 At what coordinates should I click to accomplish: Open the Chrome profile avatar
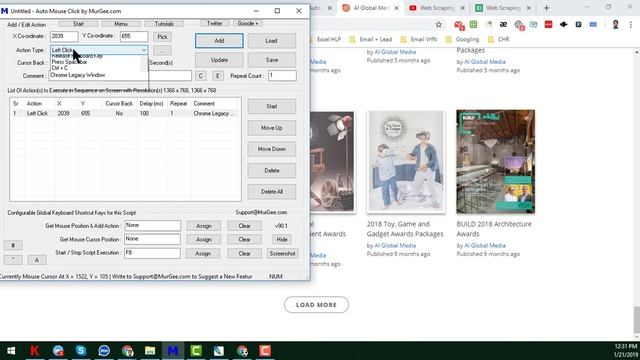click(x=616, y=24)
